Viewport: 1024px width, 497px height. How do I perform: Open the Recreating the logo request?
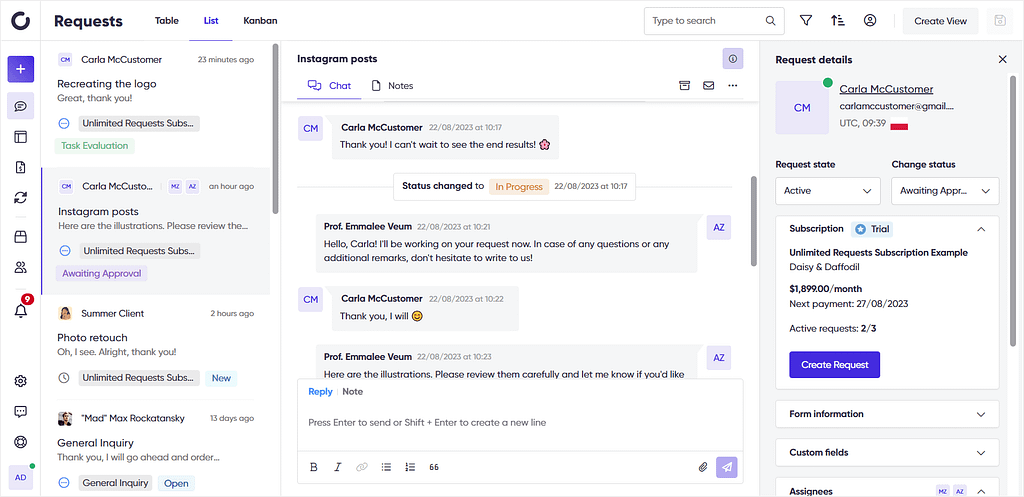tap(106, 84)
